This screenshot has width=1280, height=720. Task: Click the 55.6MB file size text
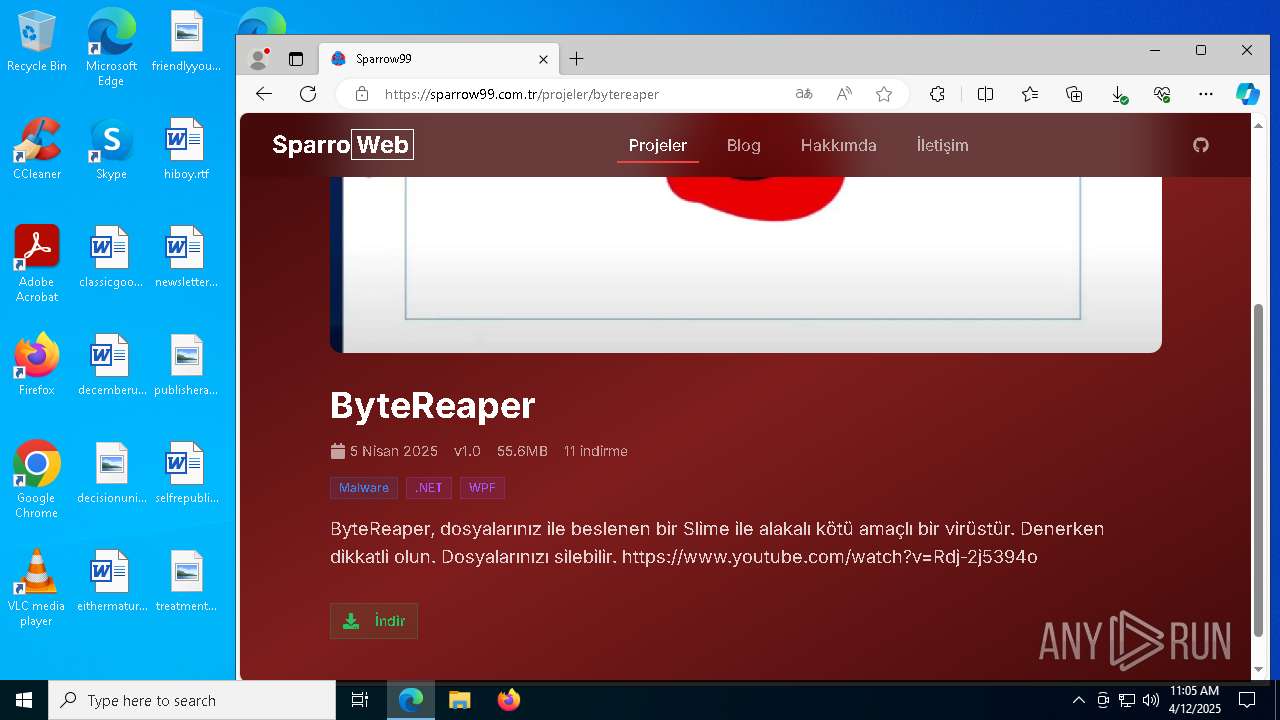(522, 451)
